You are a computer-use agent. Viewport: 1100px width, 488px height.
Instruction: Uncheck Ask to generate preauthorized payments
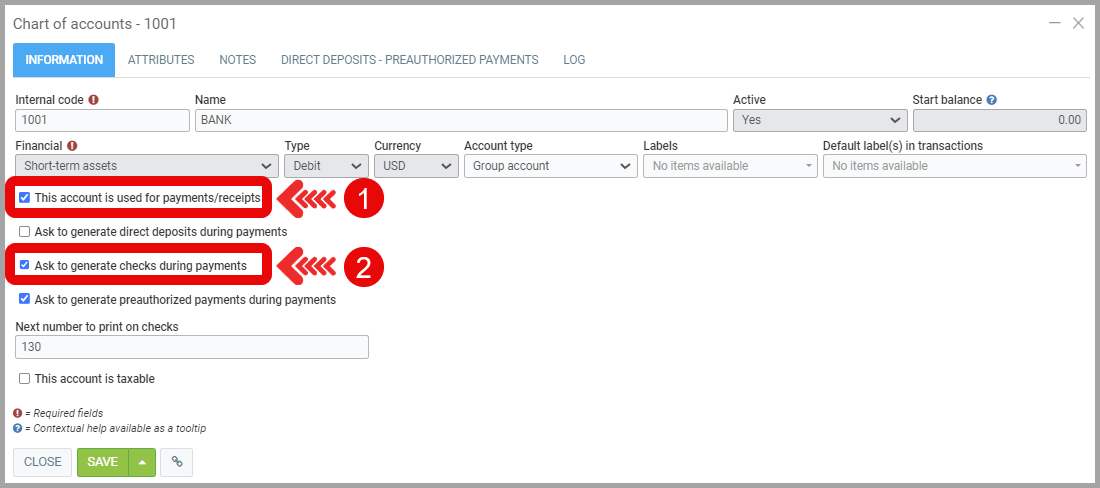point(25,299)
